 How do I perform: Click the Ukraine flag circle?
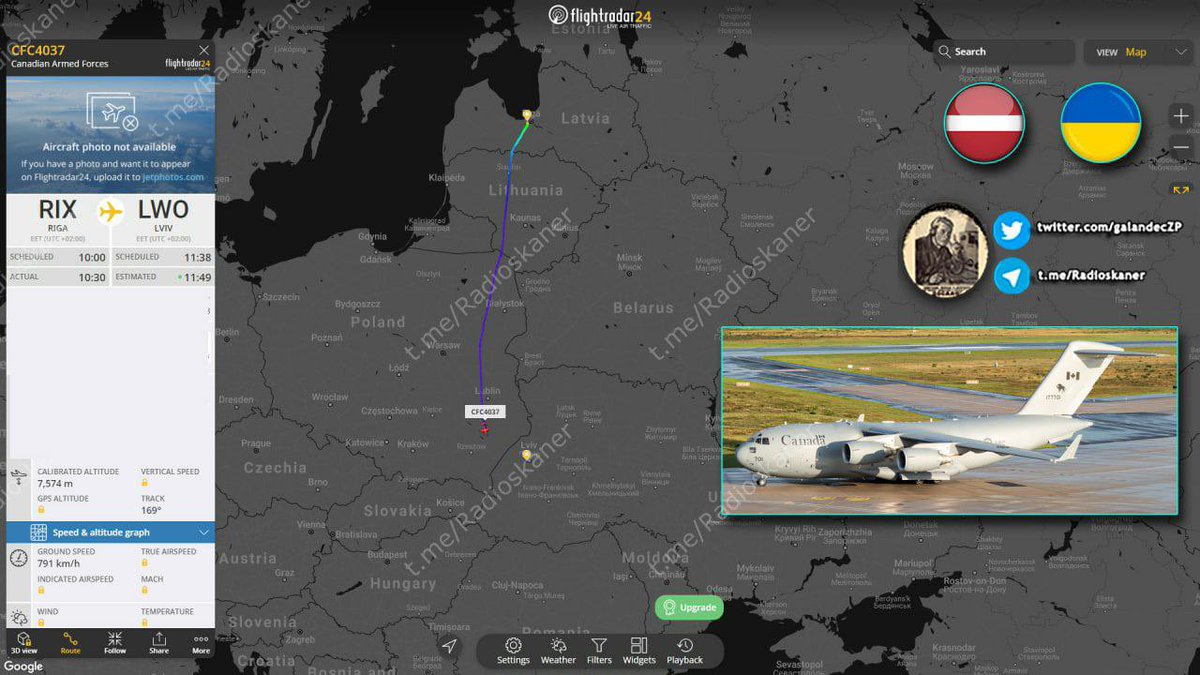(1100, 123)
